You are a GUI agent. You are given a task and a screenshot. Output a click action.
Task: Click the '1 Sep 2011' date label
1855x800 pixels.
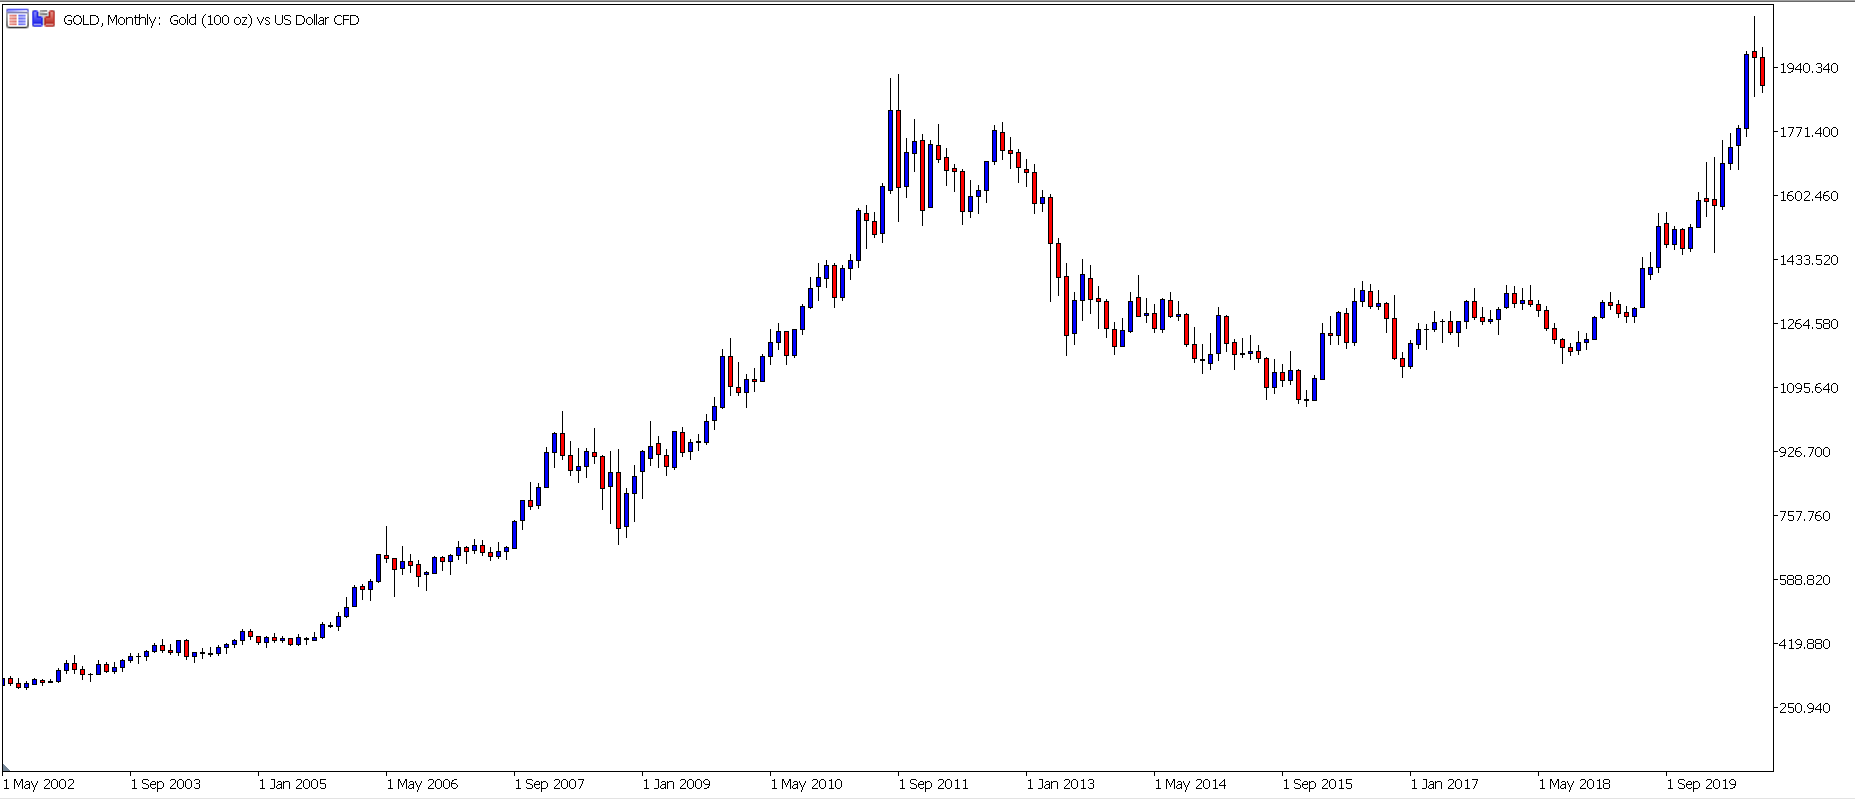click(934, 784)
